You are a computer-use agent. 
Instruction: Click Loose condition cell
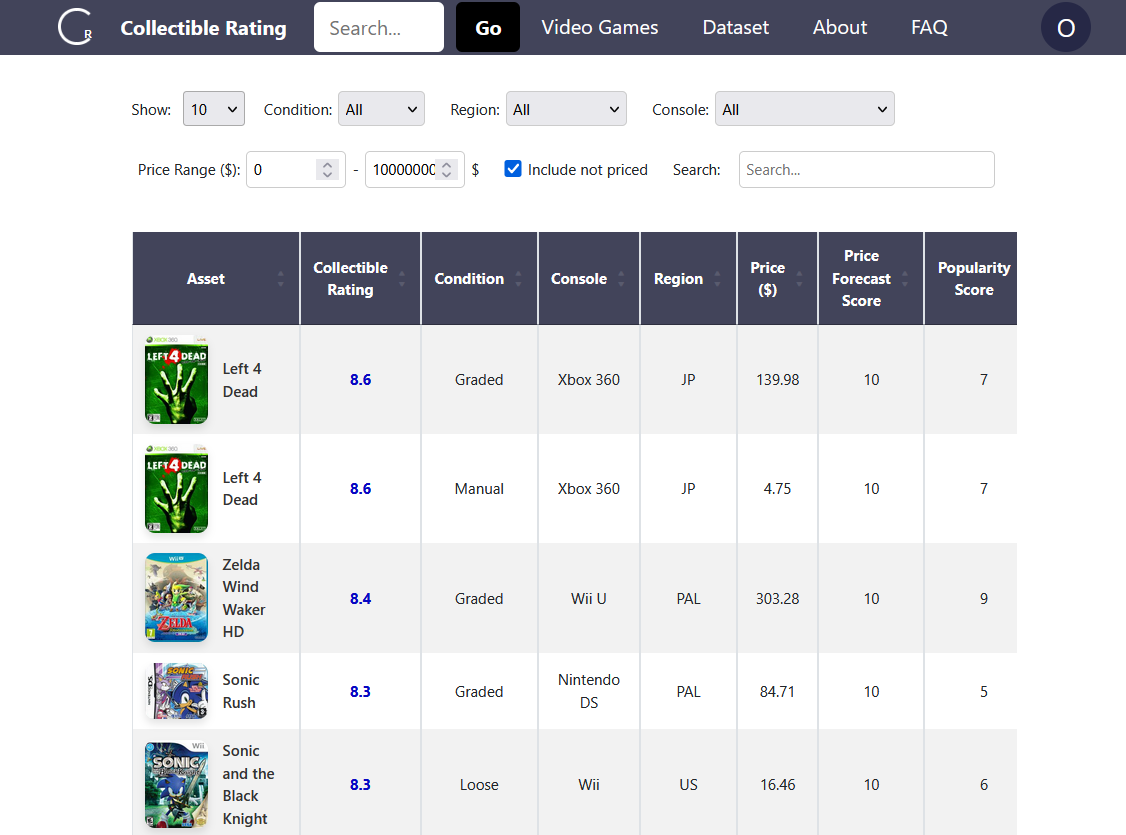[x=479, y=785]
